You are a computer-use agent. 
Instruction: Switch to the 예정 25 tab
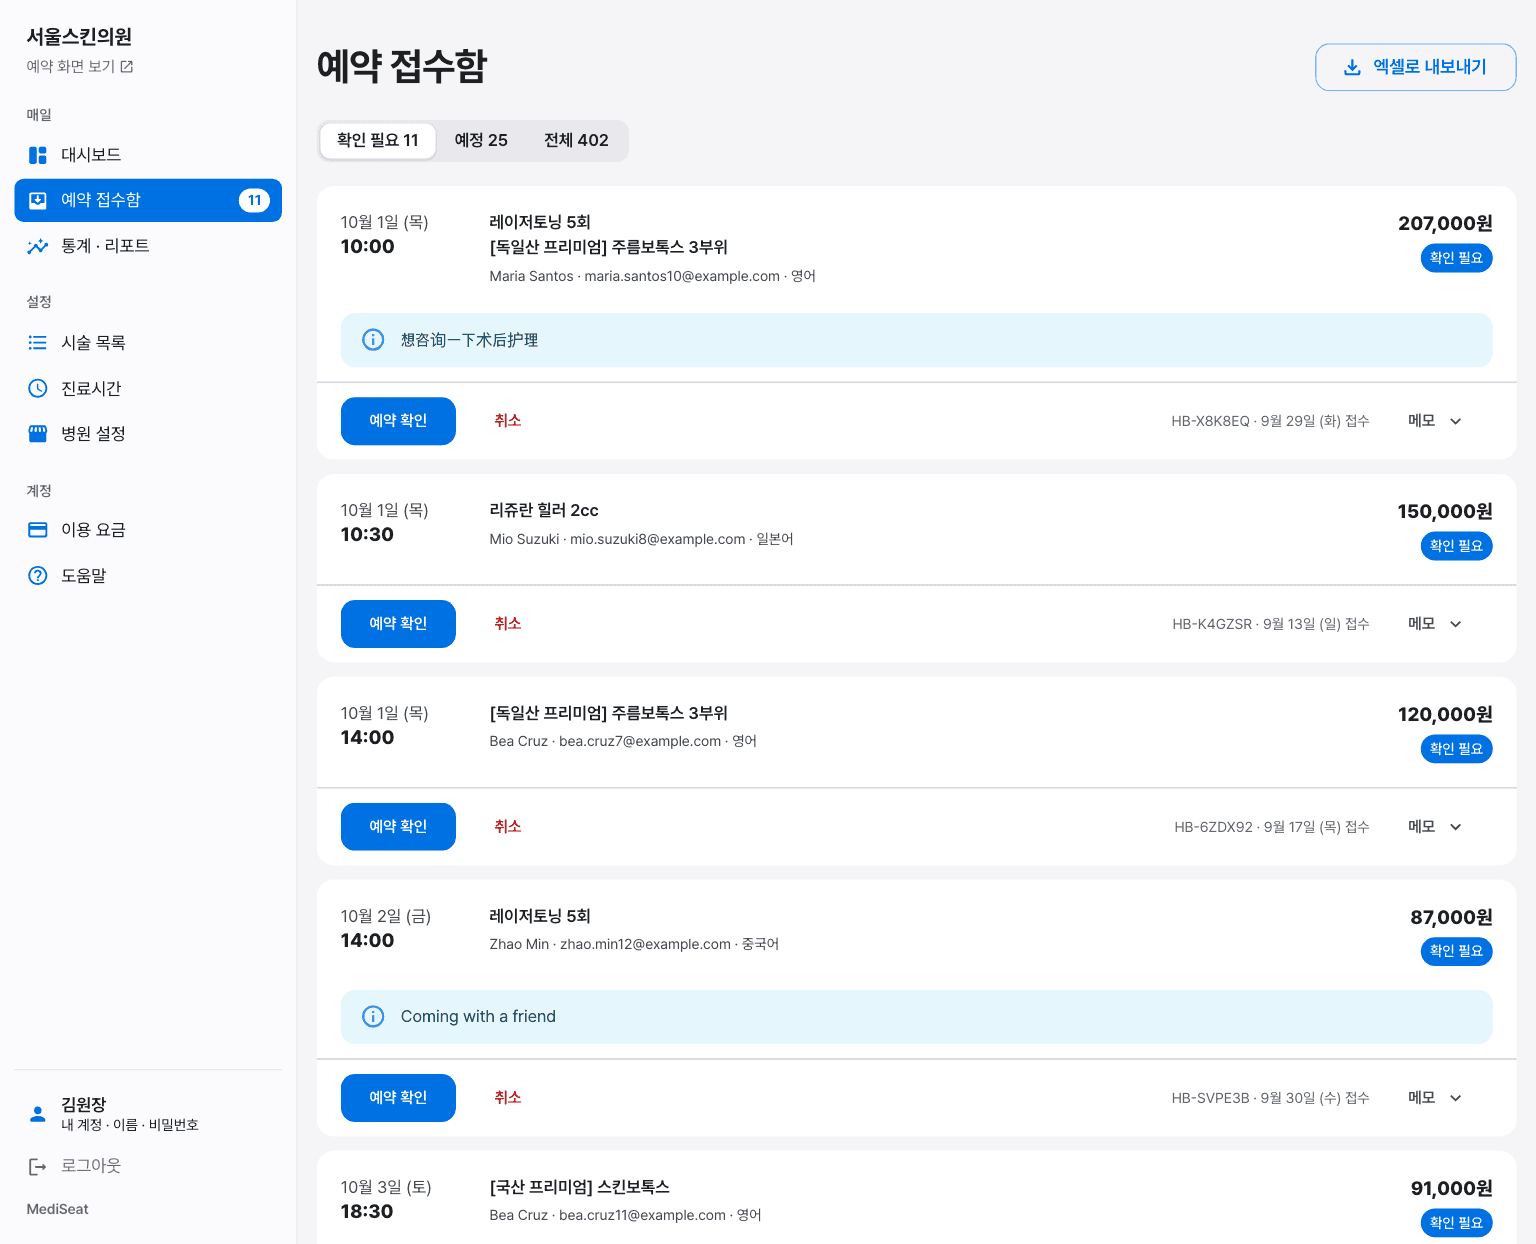coord(481,141)
